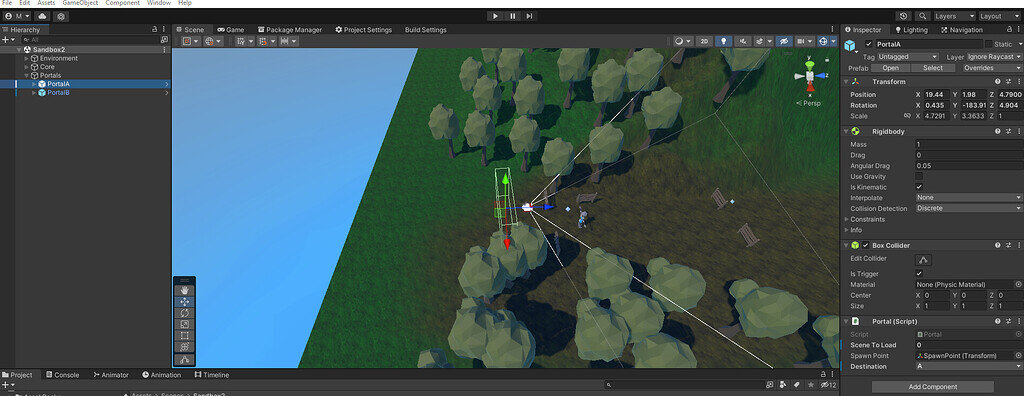This screenshot has width=1024, height=396.
Task: Expand the Environment object in Hierarchy
Action: point(27,58)
